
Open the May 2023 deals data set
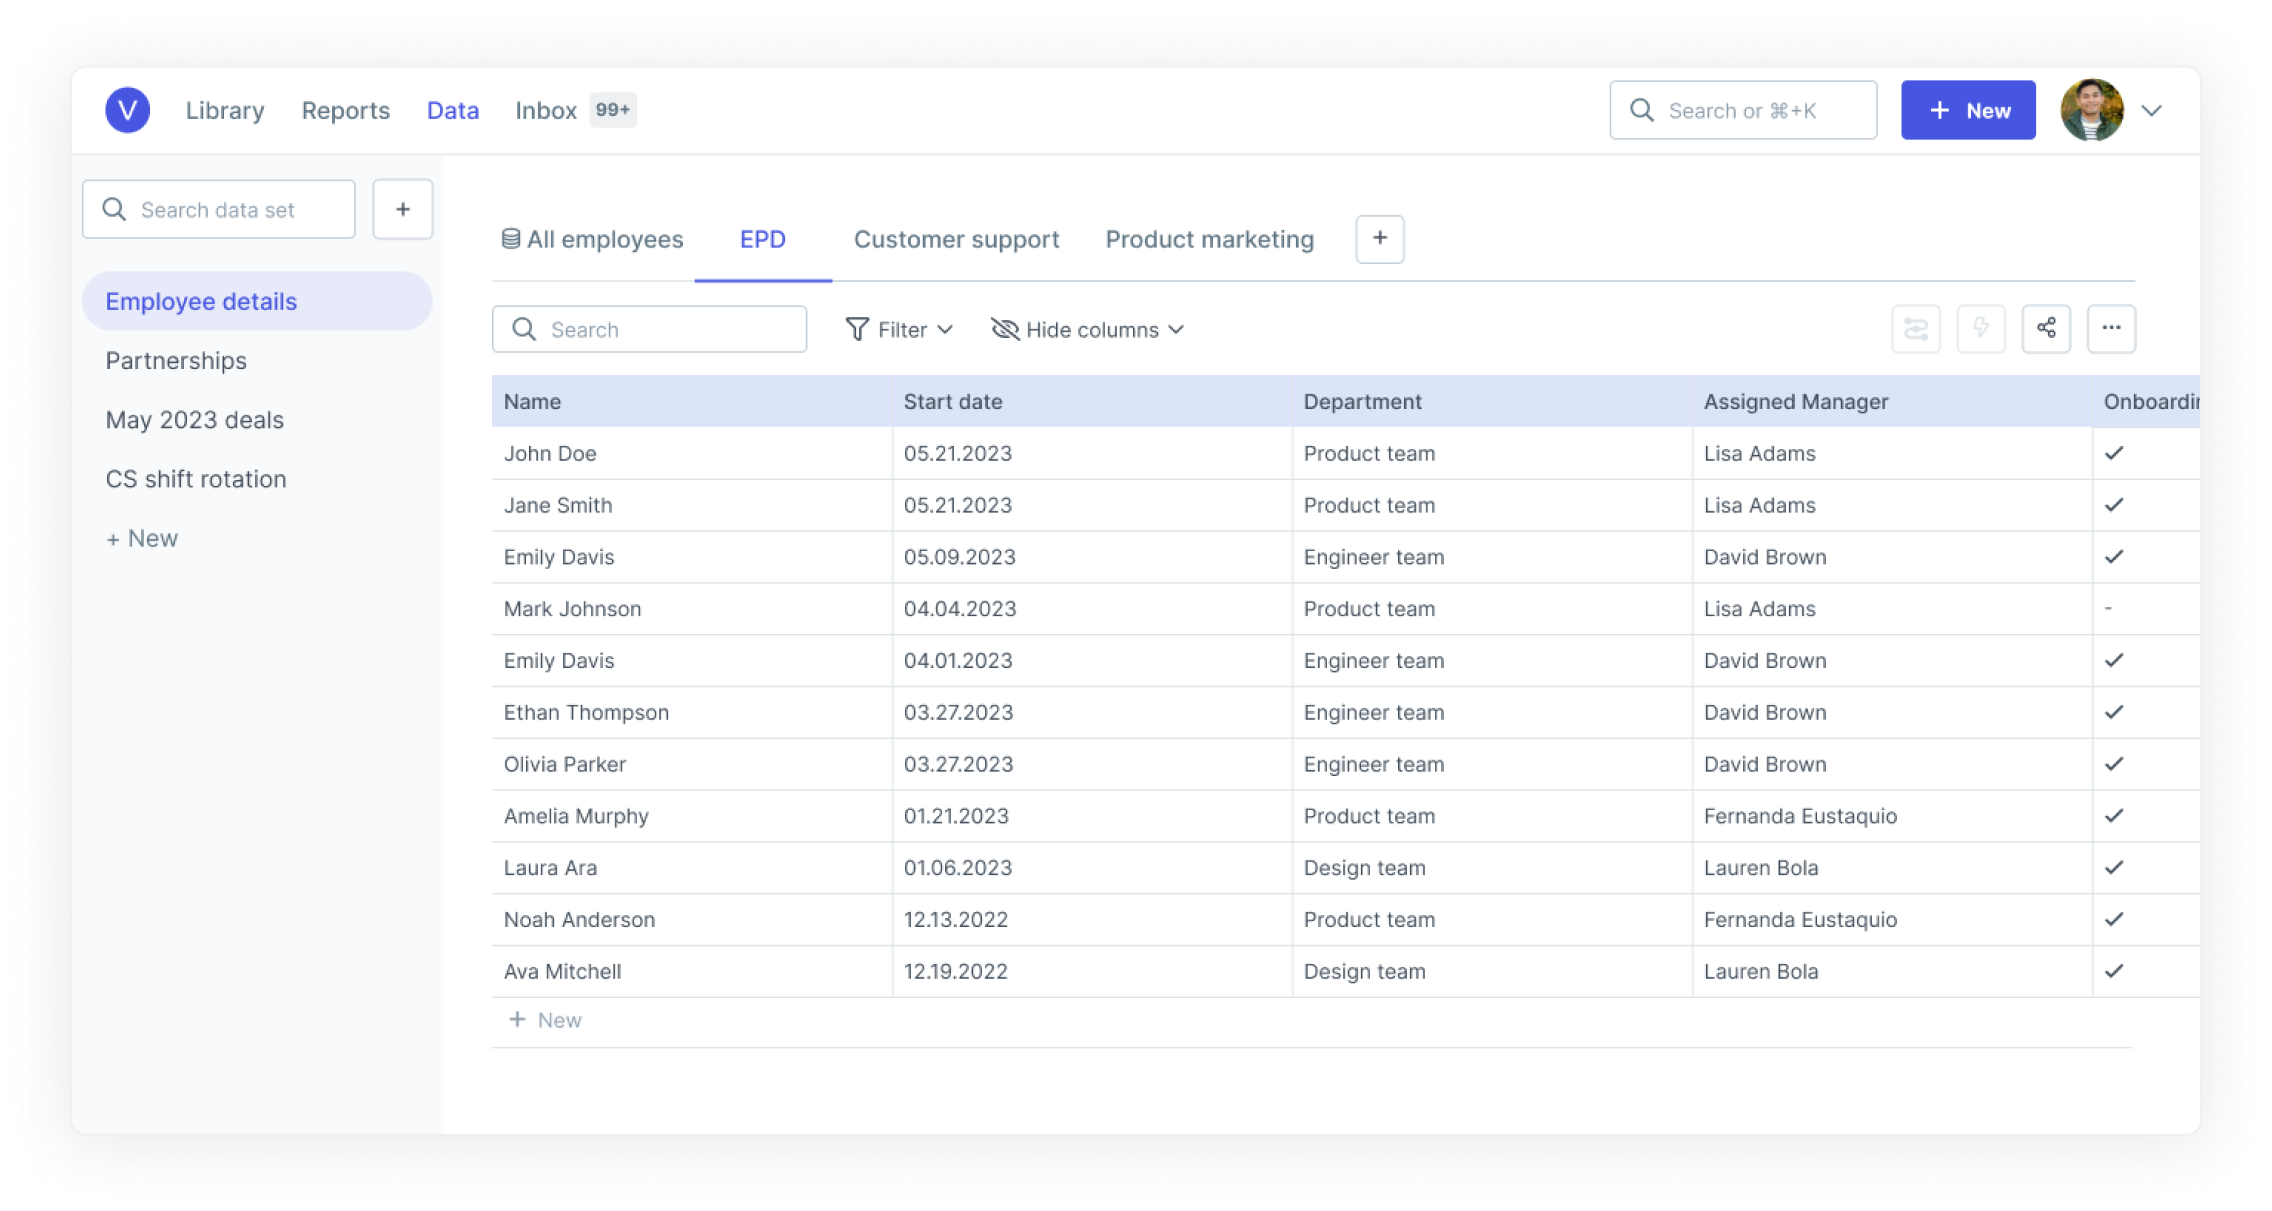pos(195,420)
